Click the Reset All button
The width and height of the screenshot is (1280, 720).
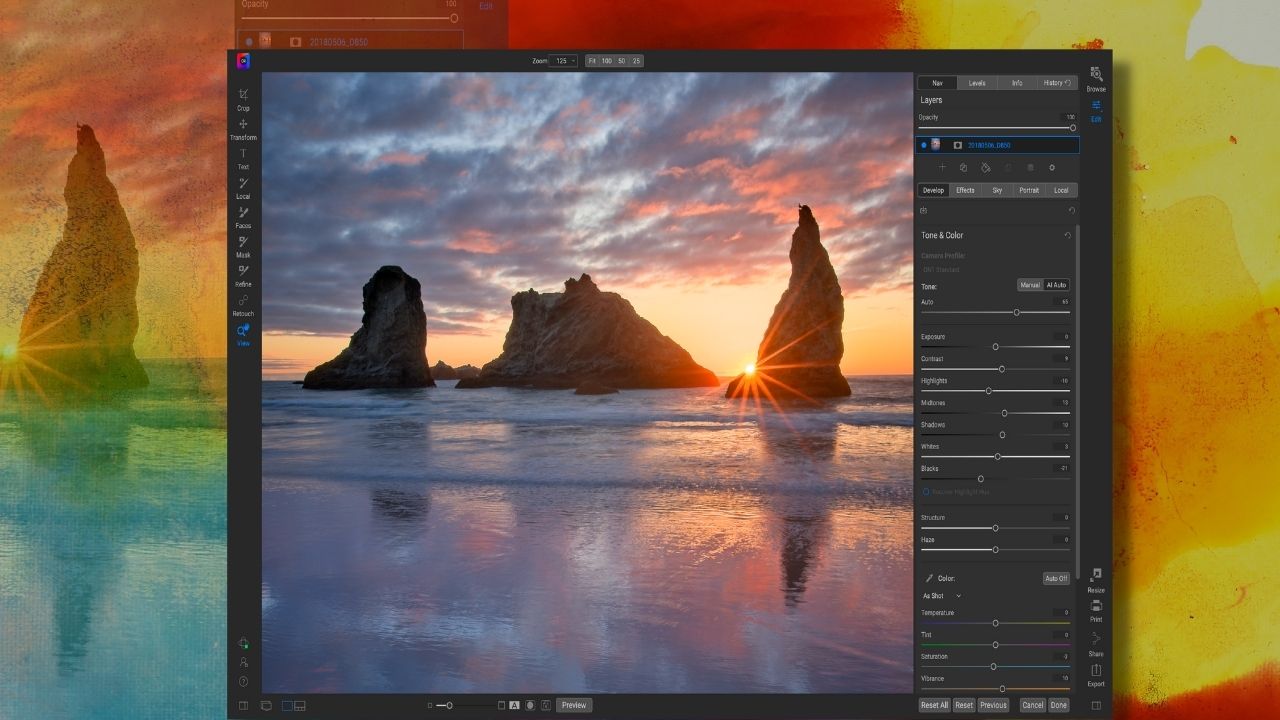[934, 705]
